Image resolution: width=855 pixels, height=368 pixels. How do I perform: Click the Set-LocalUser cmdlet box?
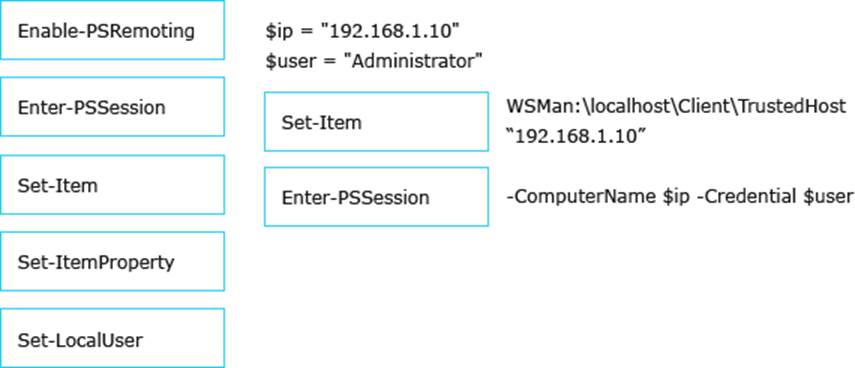click(x=112, y=338)
